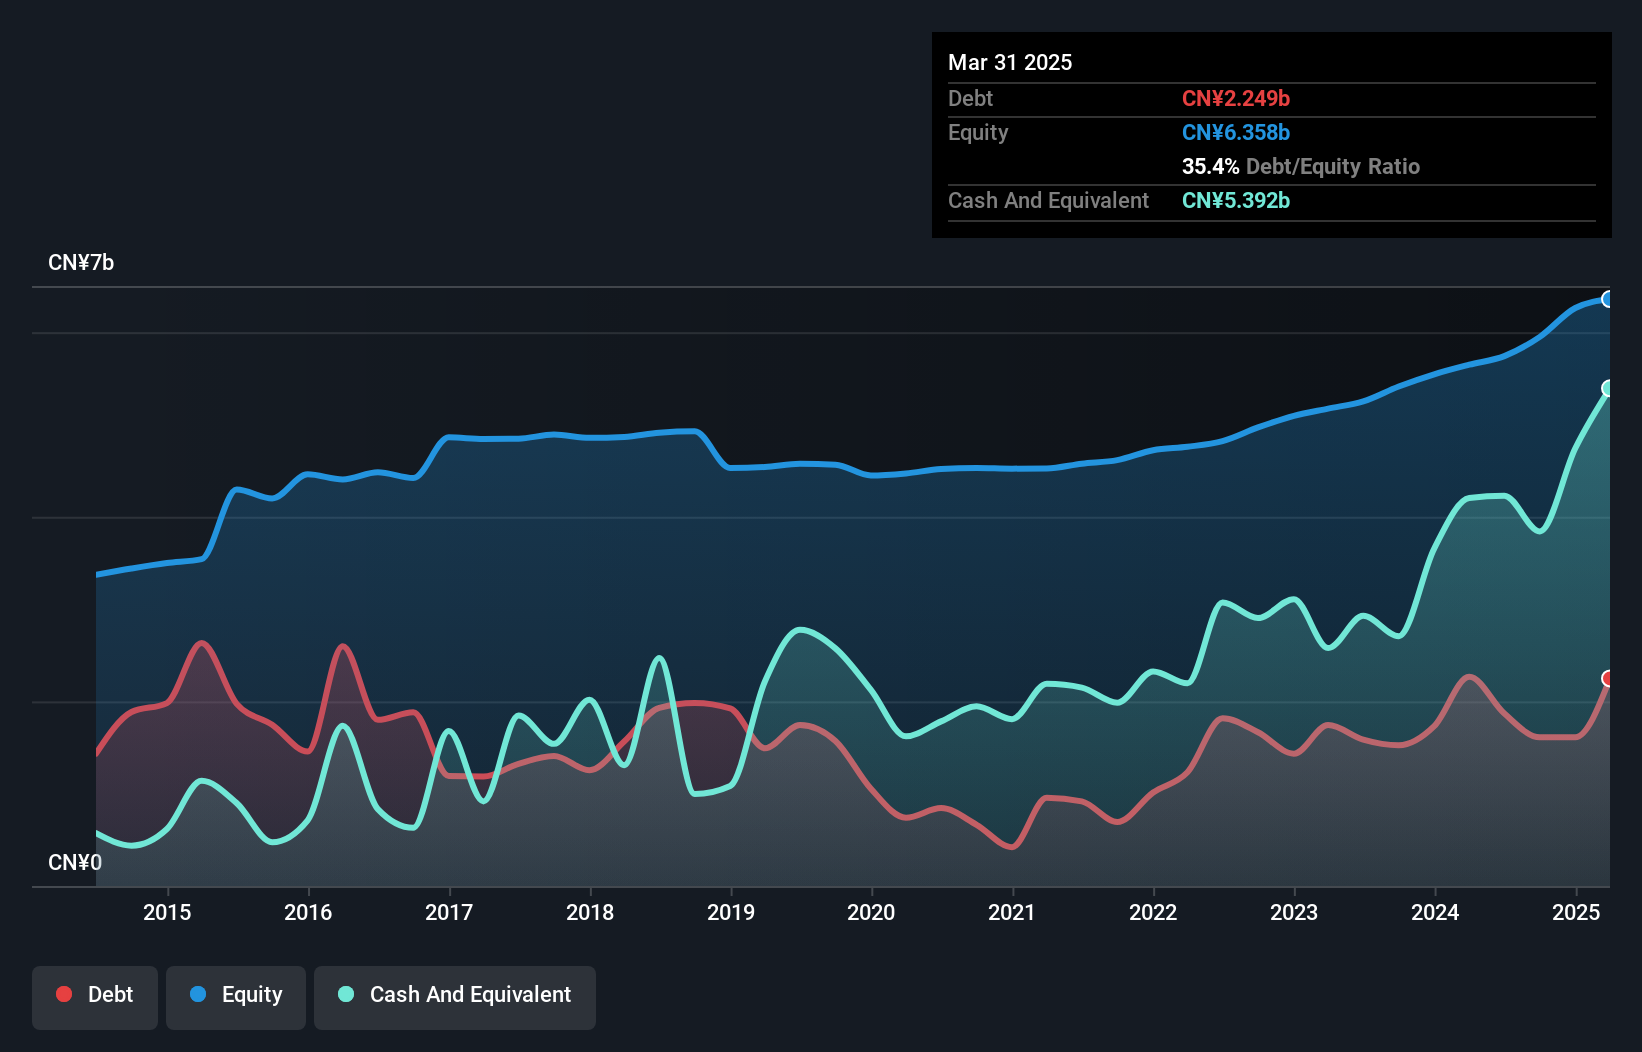The width and height of the screenshot is (1642, 1052).
Task: Select the 2025 x-axis label
Action: point(1576,912)
